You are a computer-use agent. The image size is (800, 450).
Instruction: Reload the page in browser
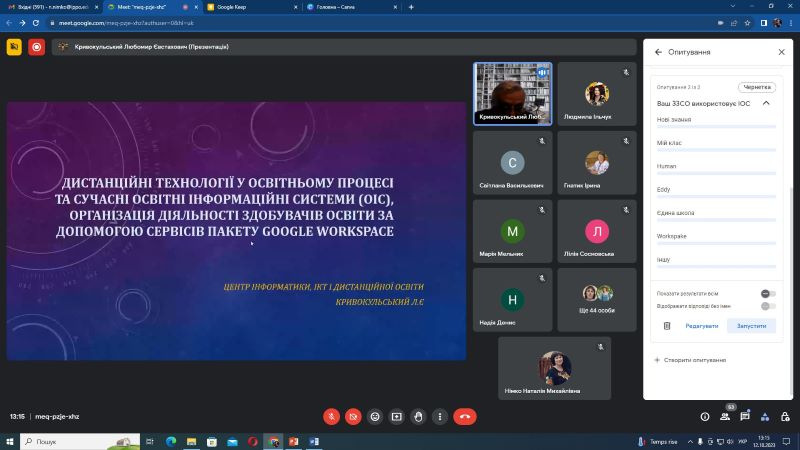[x=36, y=23]
